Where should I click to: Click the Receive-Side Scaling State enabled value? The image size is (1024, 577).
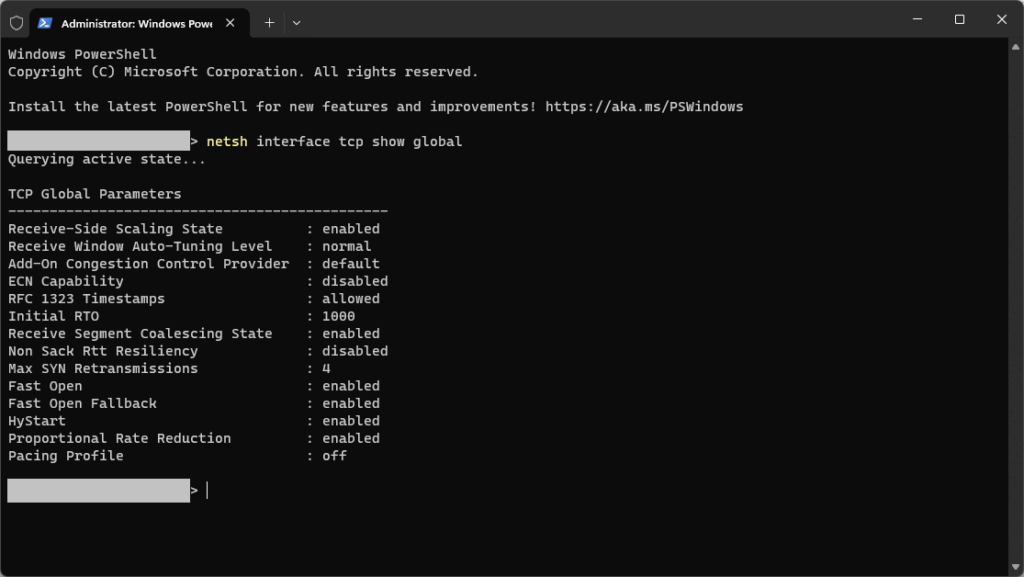350,229
